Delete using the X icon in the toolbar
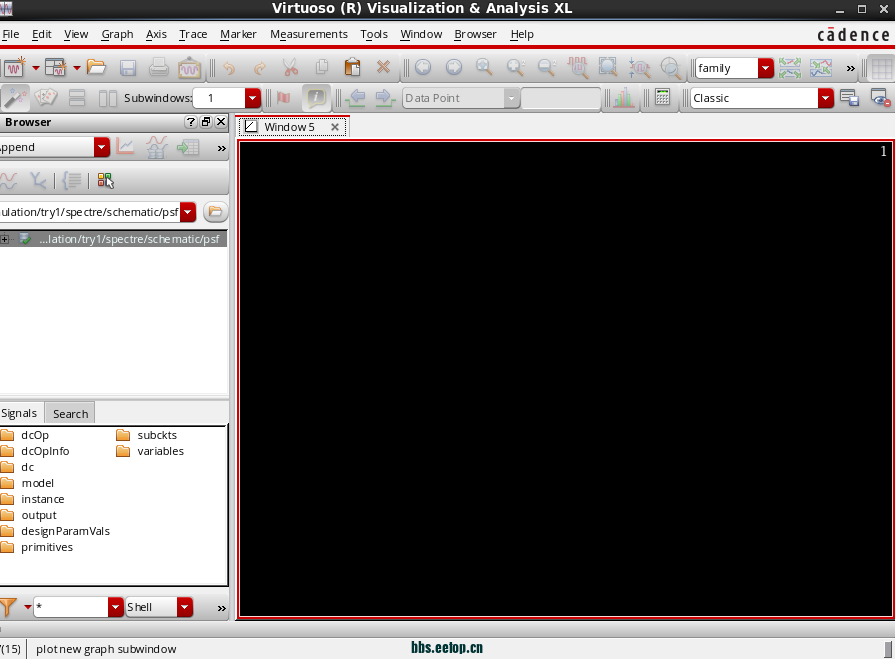Image resolution: width=895 pixels, height=659 pixels. click(384, 68)
